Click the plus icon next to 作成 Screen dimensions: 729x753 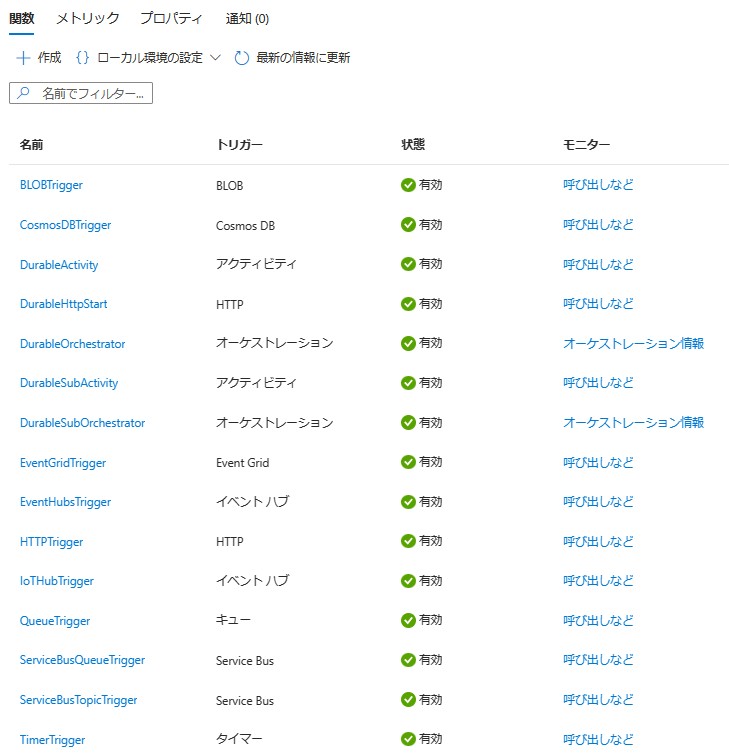[23, 58]
